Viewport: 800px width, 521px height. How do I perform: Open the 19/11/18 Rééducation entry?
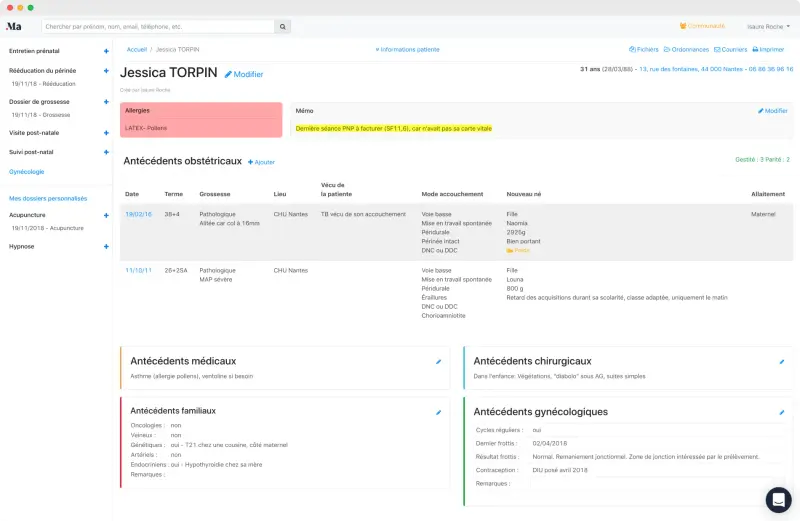pyautogui.click(x=43, y=84)
